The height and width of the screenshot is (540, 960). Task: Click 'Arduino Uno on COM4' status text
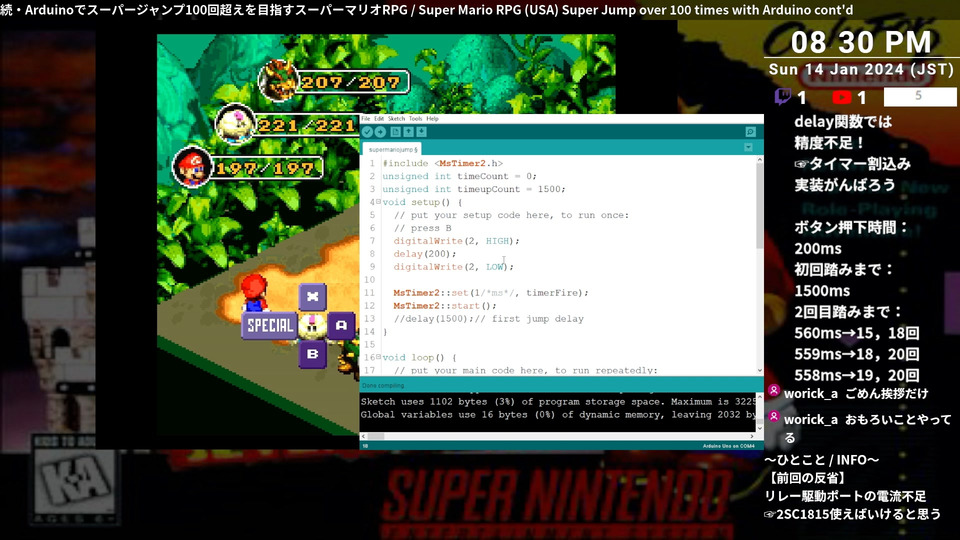[729, 446]
